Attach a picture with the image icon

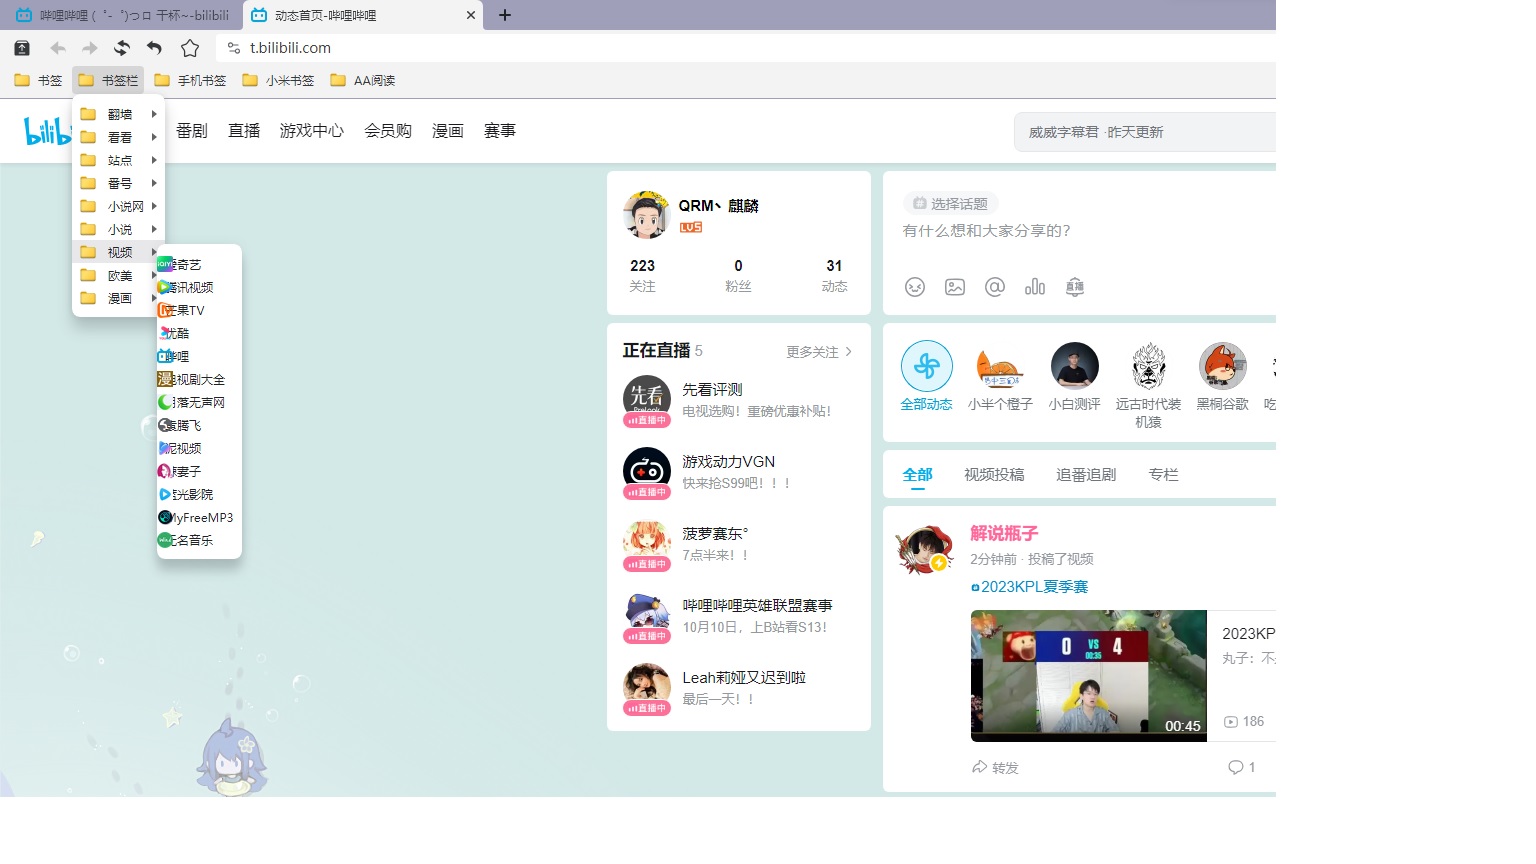point(955,287)
